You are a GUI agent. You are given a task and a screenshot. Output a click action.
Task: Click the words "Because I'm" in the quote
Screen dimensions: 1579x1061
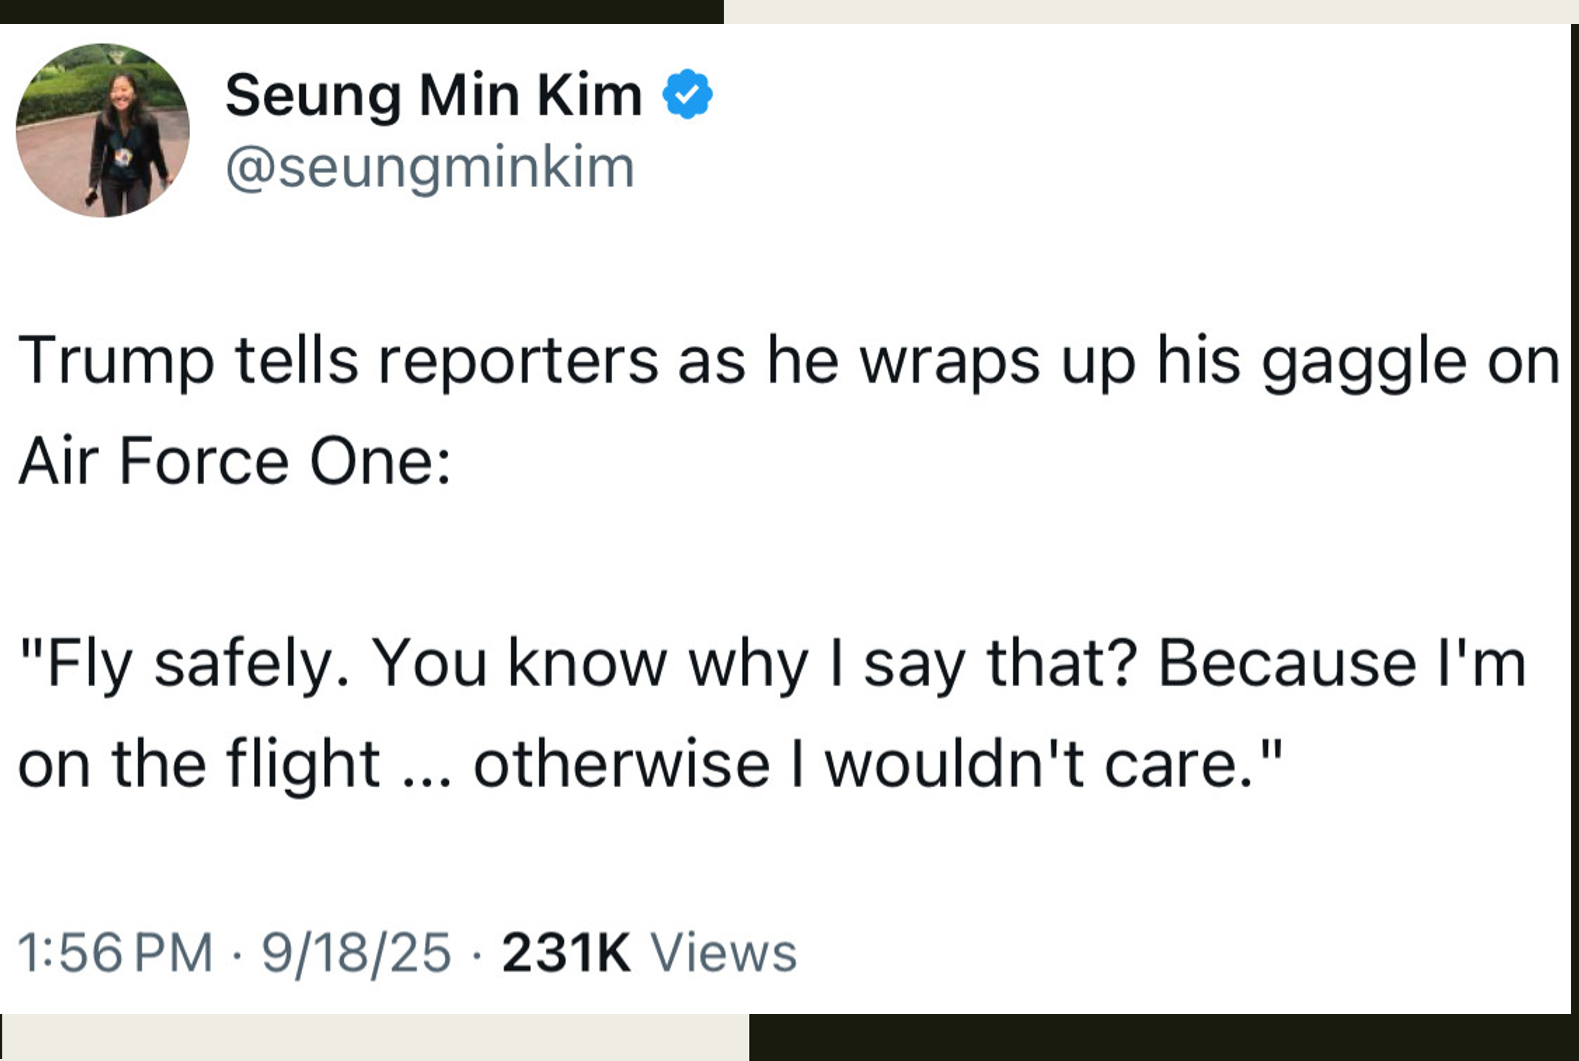(1342, 664)
